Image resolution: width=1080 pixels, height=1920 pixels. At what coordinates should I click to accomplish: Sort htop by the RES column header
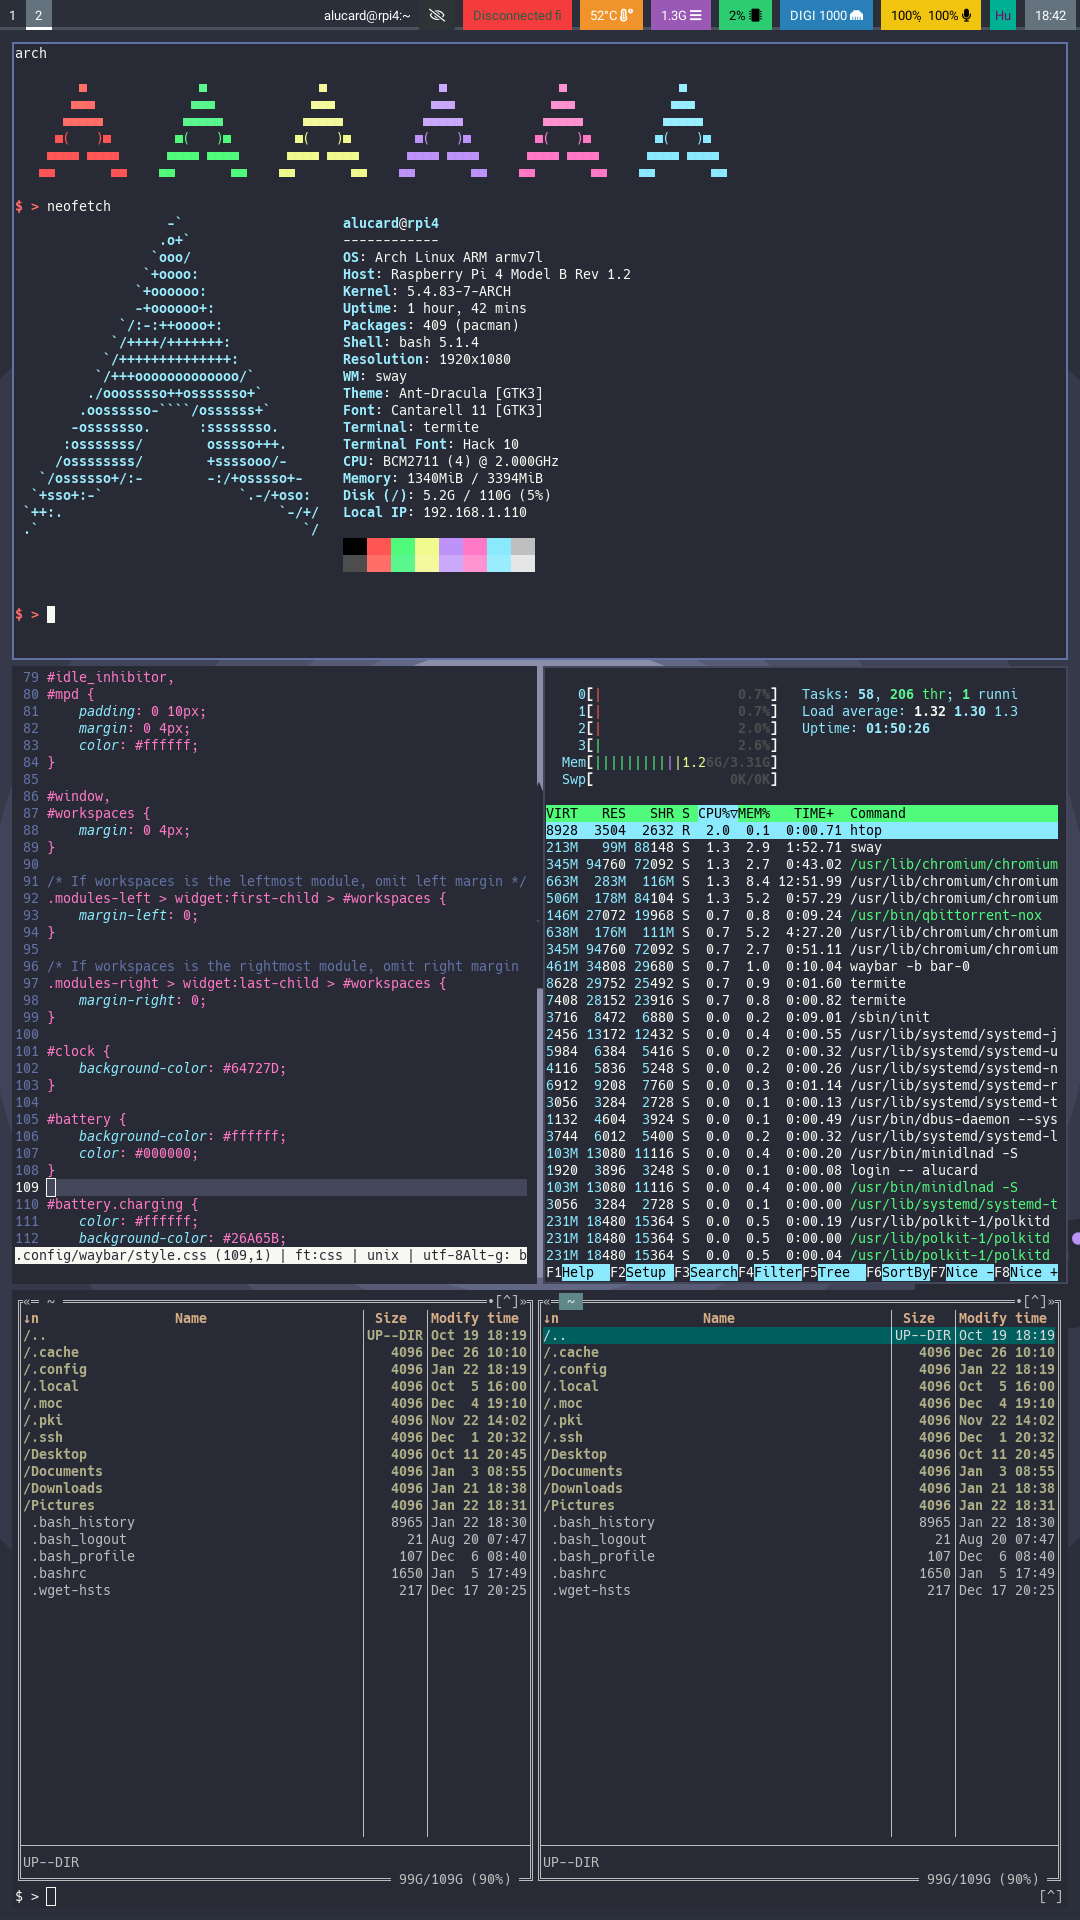pyautogui.click(x=613, y=813)
